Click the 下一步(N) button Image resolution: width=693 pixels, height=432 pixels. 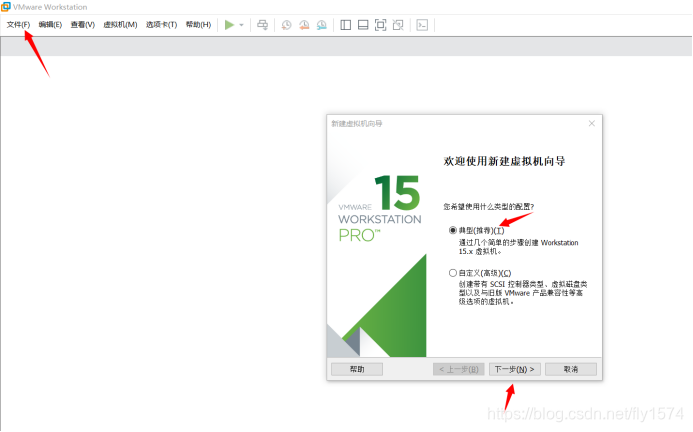(x=514, y=369)
